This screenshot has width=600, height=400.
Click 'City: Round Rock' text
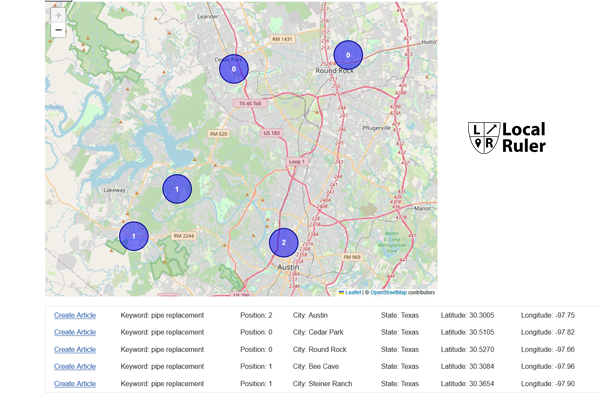tap(320, 349)
